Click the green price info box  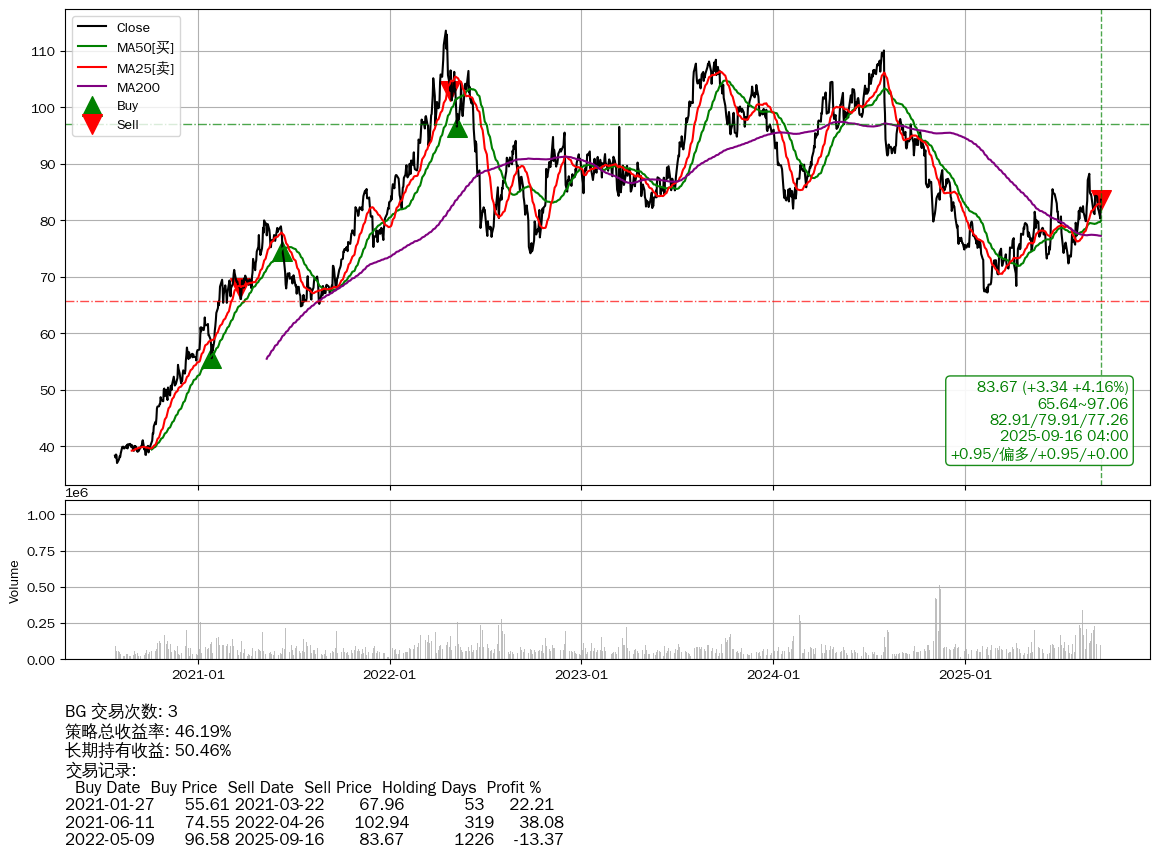coord(1039,420)
